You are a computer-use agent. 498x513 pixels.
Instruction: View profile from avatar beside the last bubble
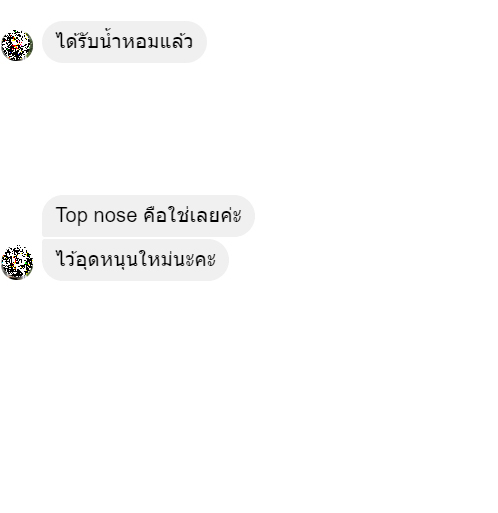click(x=17, y=262)
